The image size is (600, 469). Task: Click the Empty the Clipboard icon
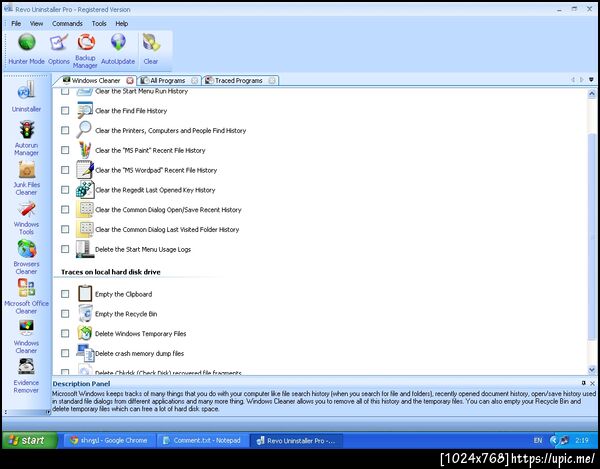click(x=85, y=293)
